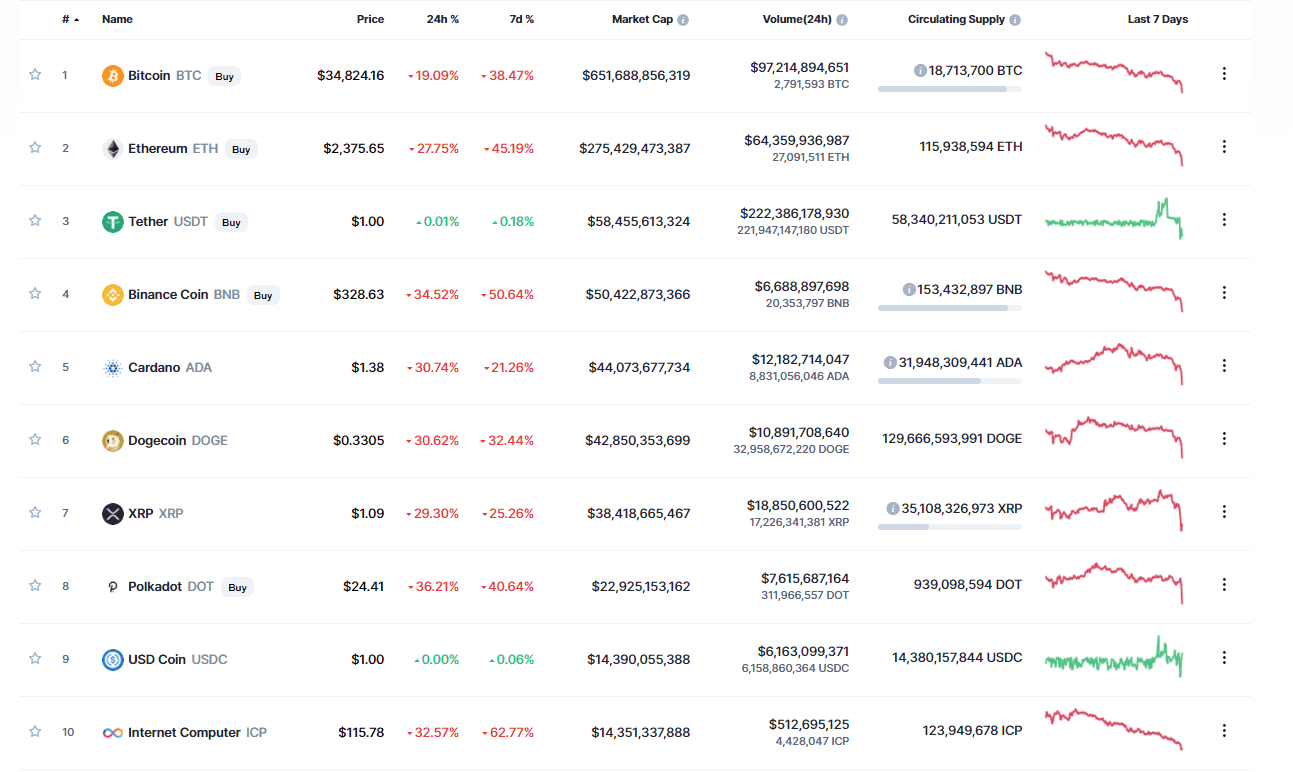Click the info icon beside Circulating Supply

point(1015,20)
